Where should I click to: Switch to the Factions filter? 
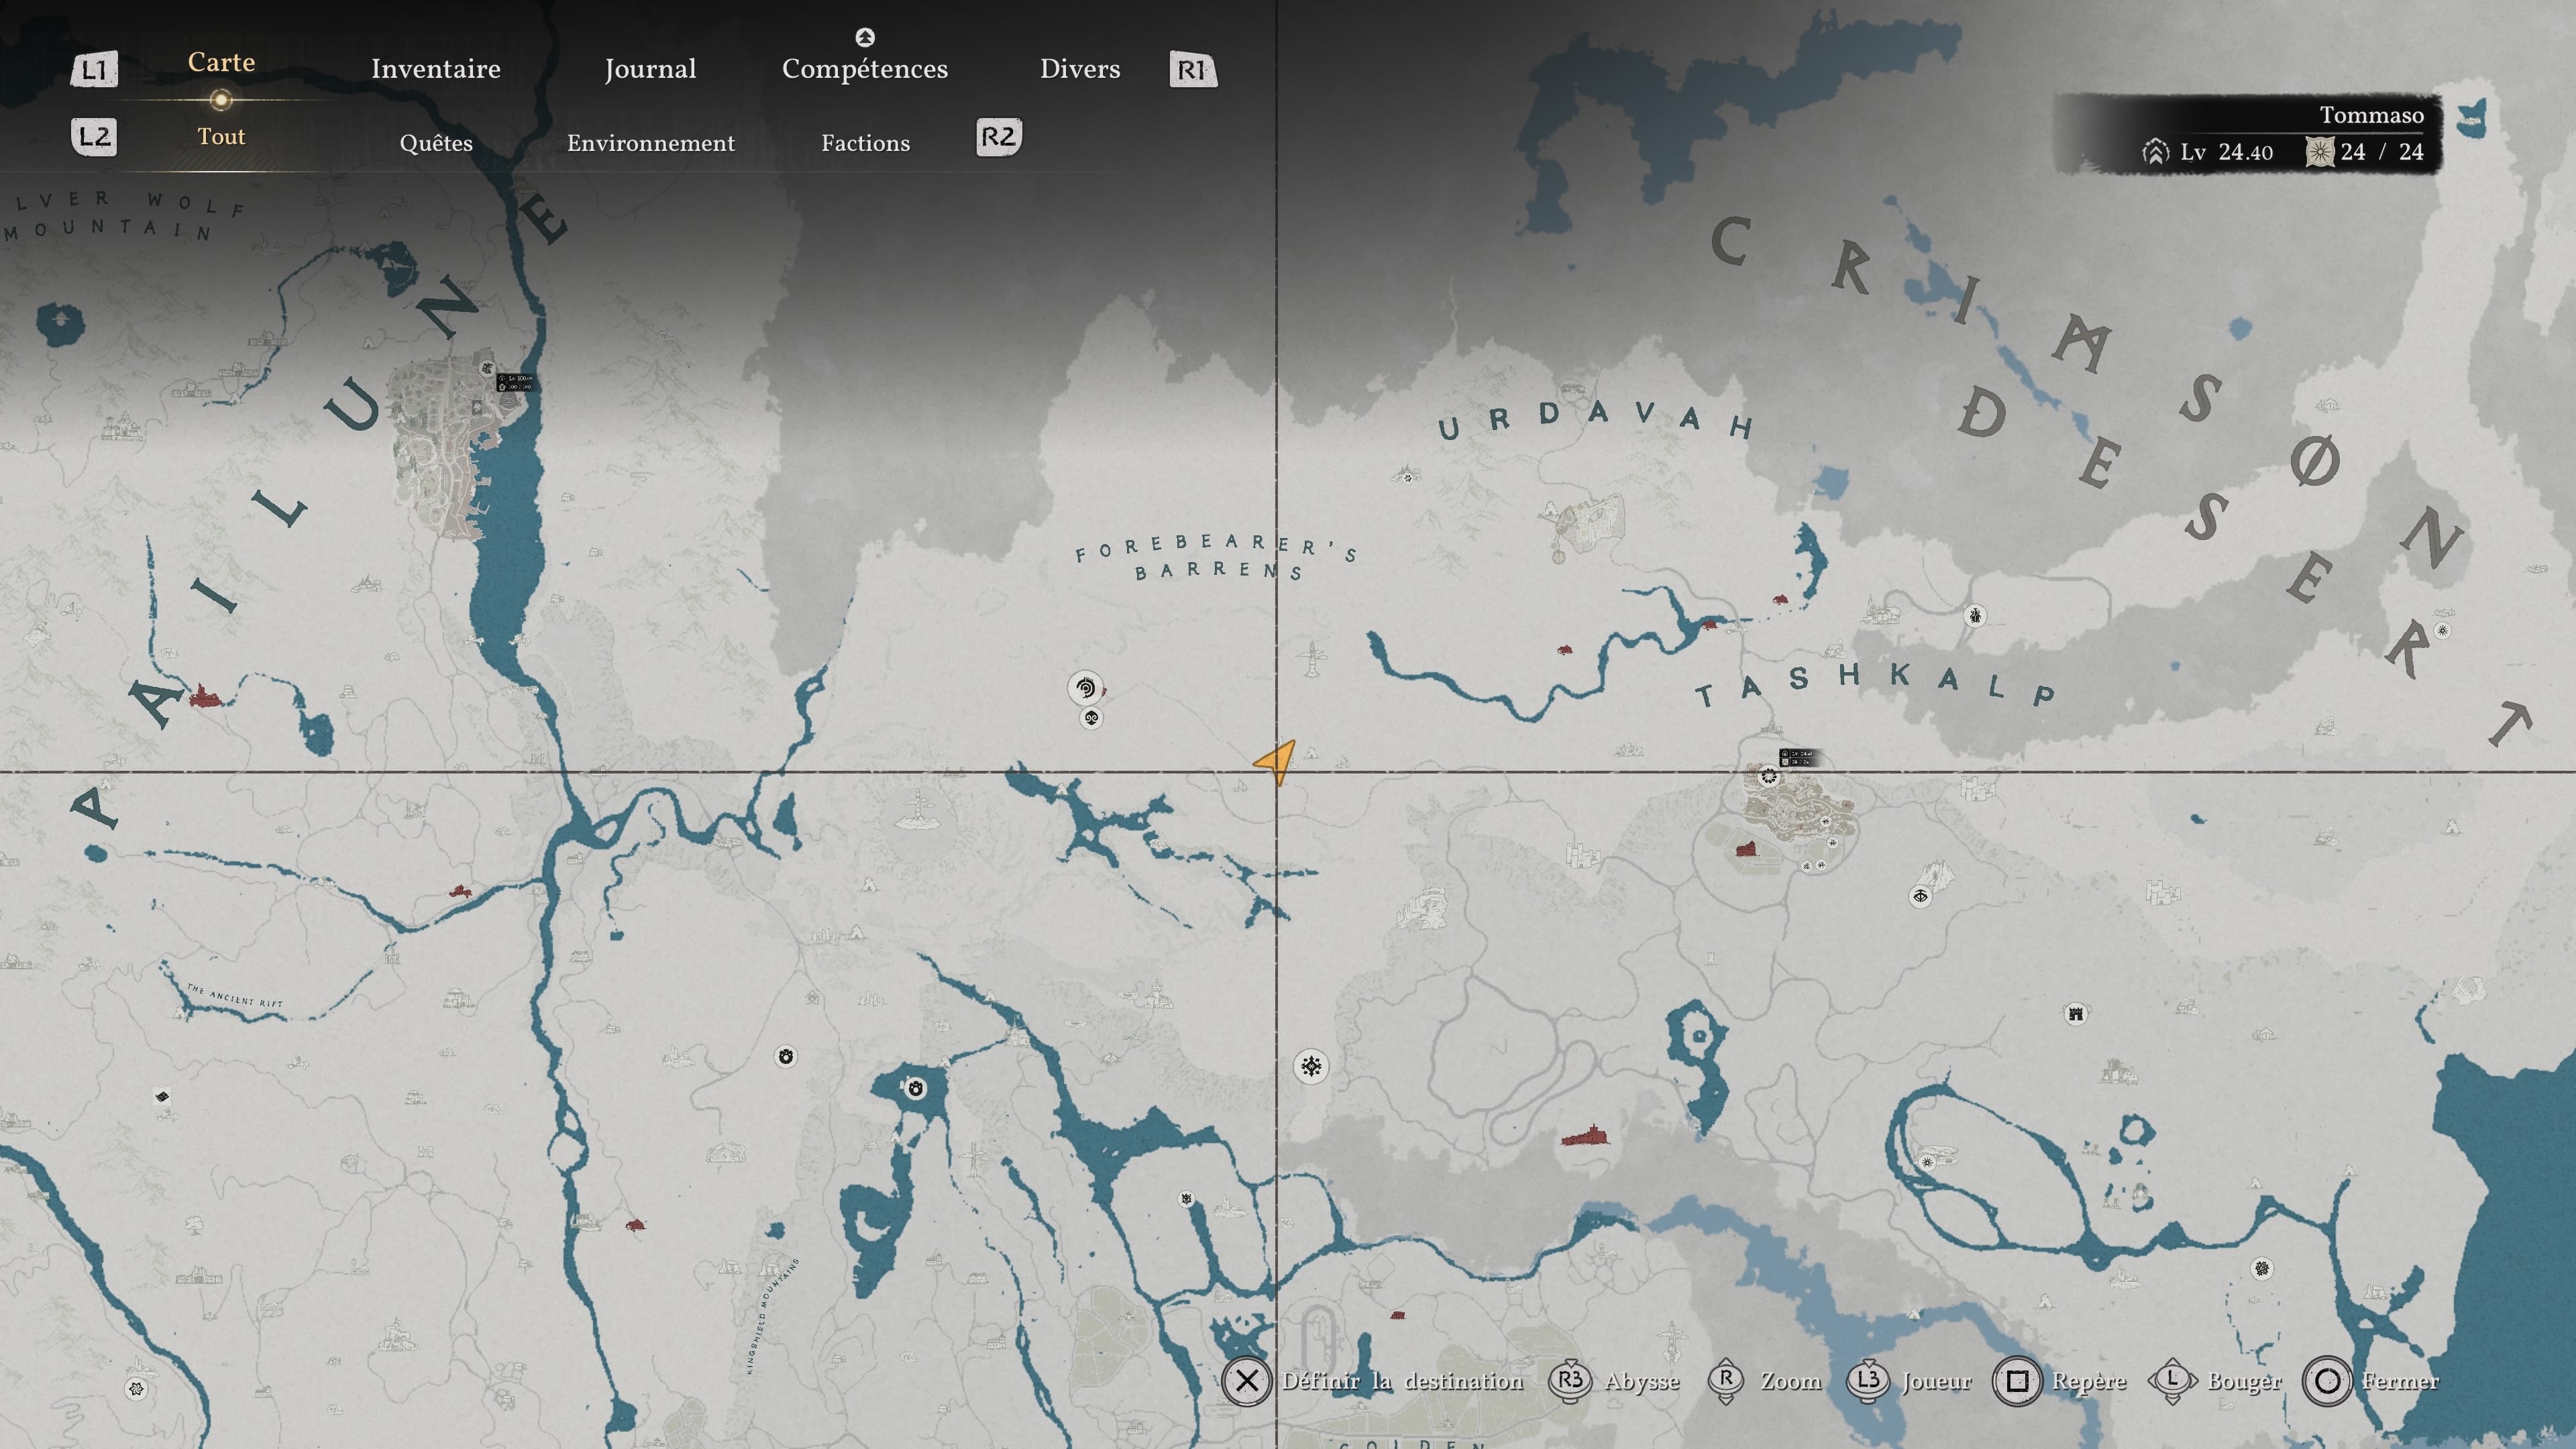[866, 143]
